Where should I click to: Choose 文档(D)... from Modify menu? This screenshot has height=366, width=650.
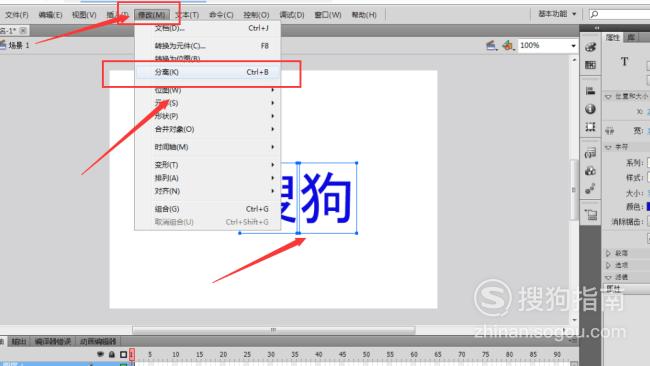coord(208,28)
